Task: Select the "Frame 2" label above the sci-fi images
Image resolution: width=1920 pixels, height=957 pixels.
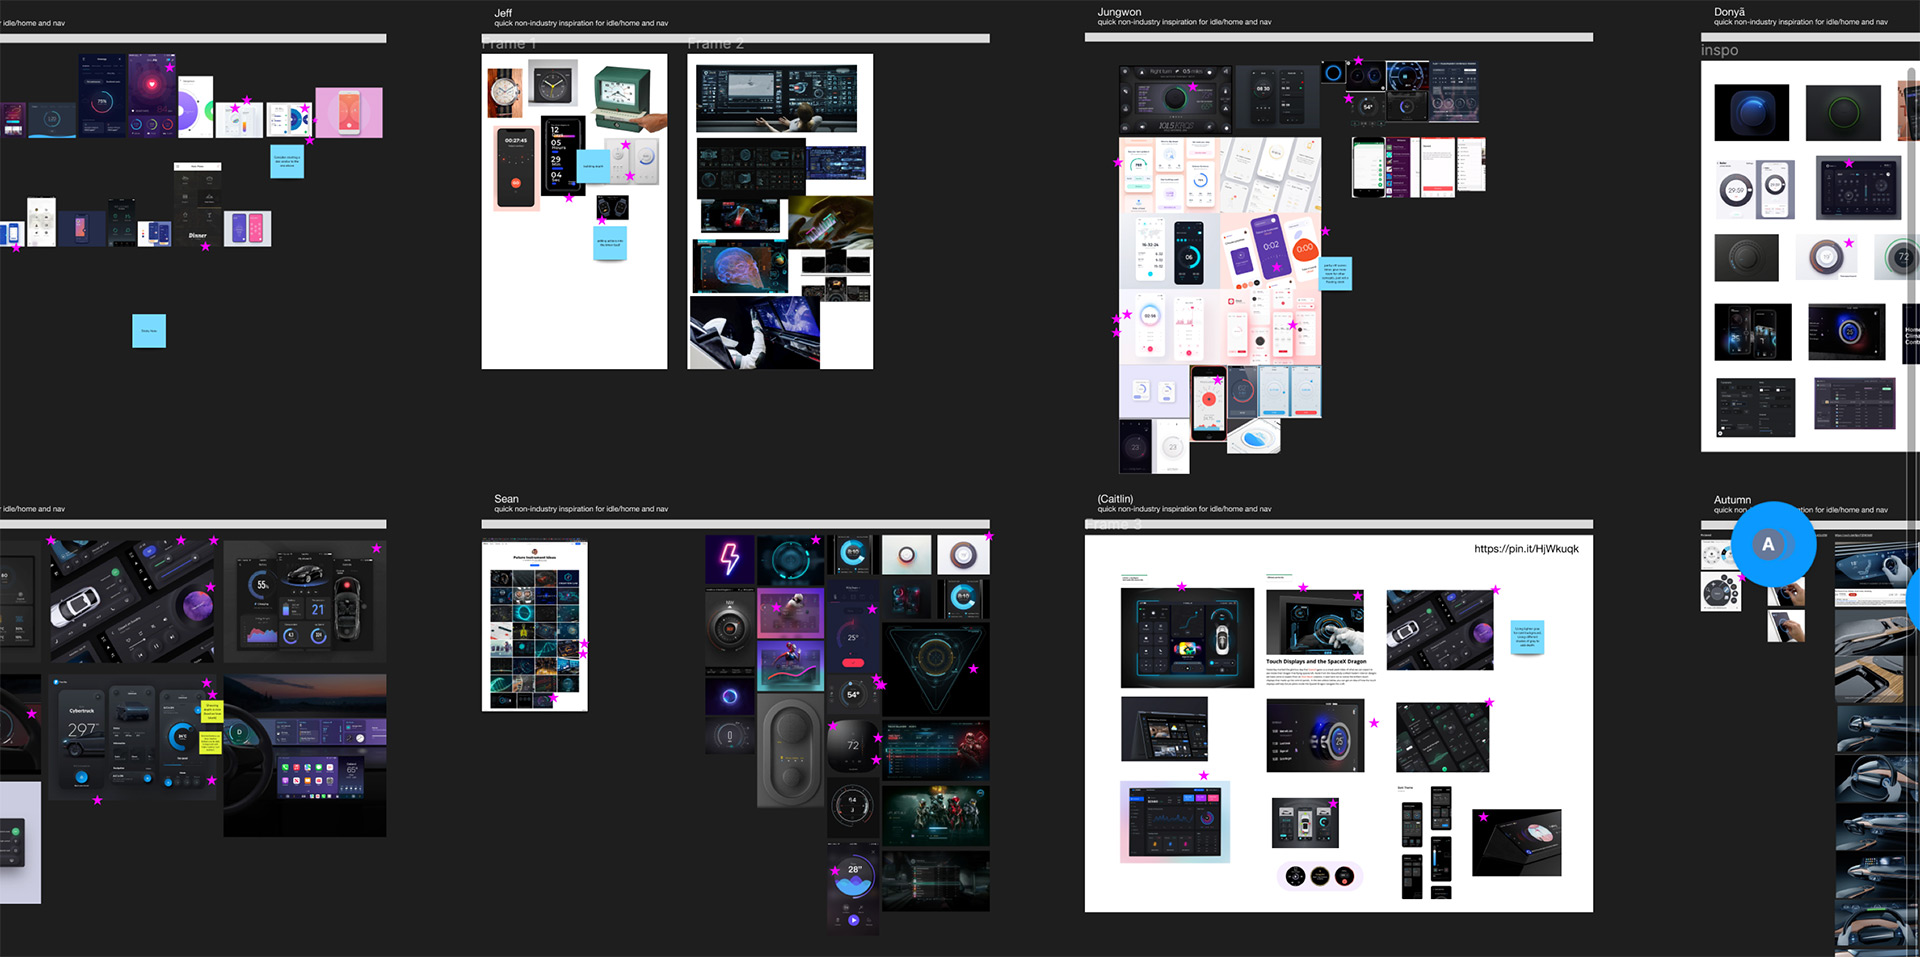Action: click(715, 45)
